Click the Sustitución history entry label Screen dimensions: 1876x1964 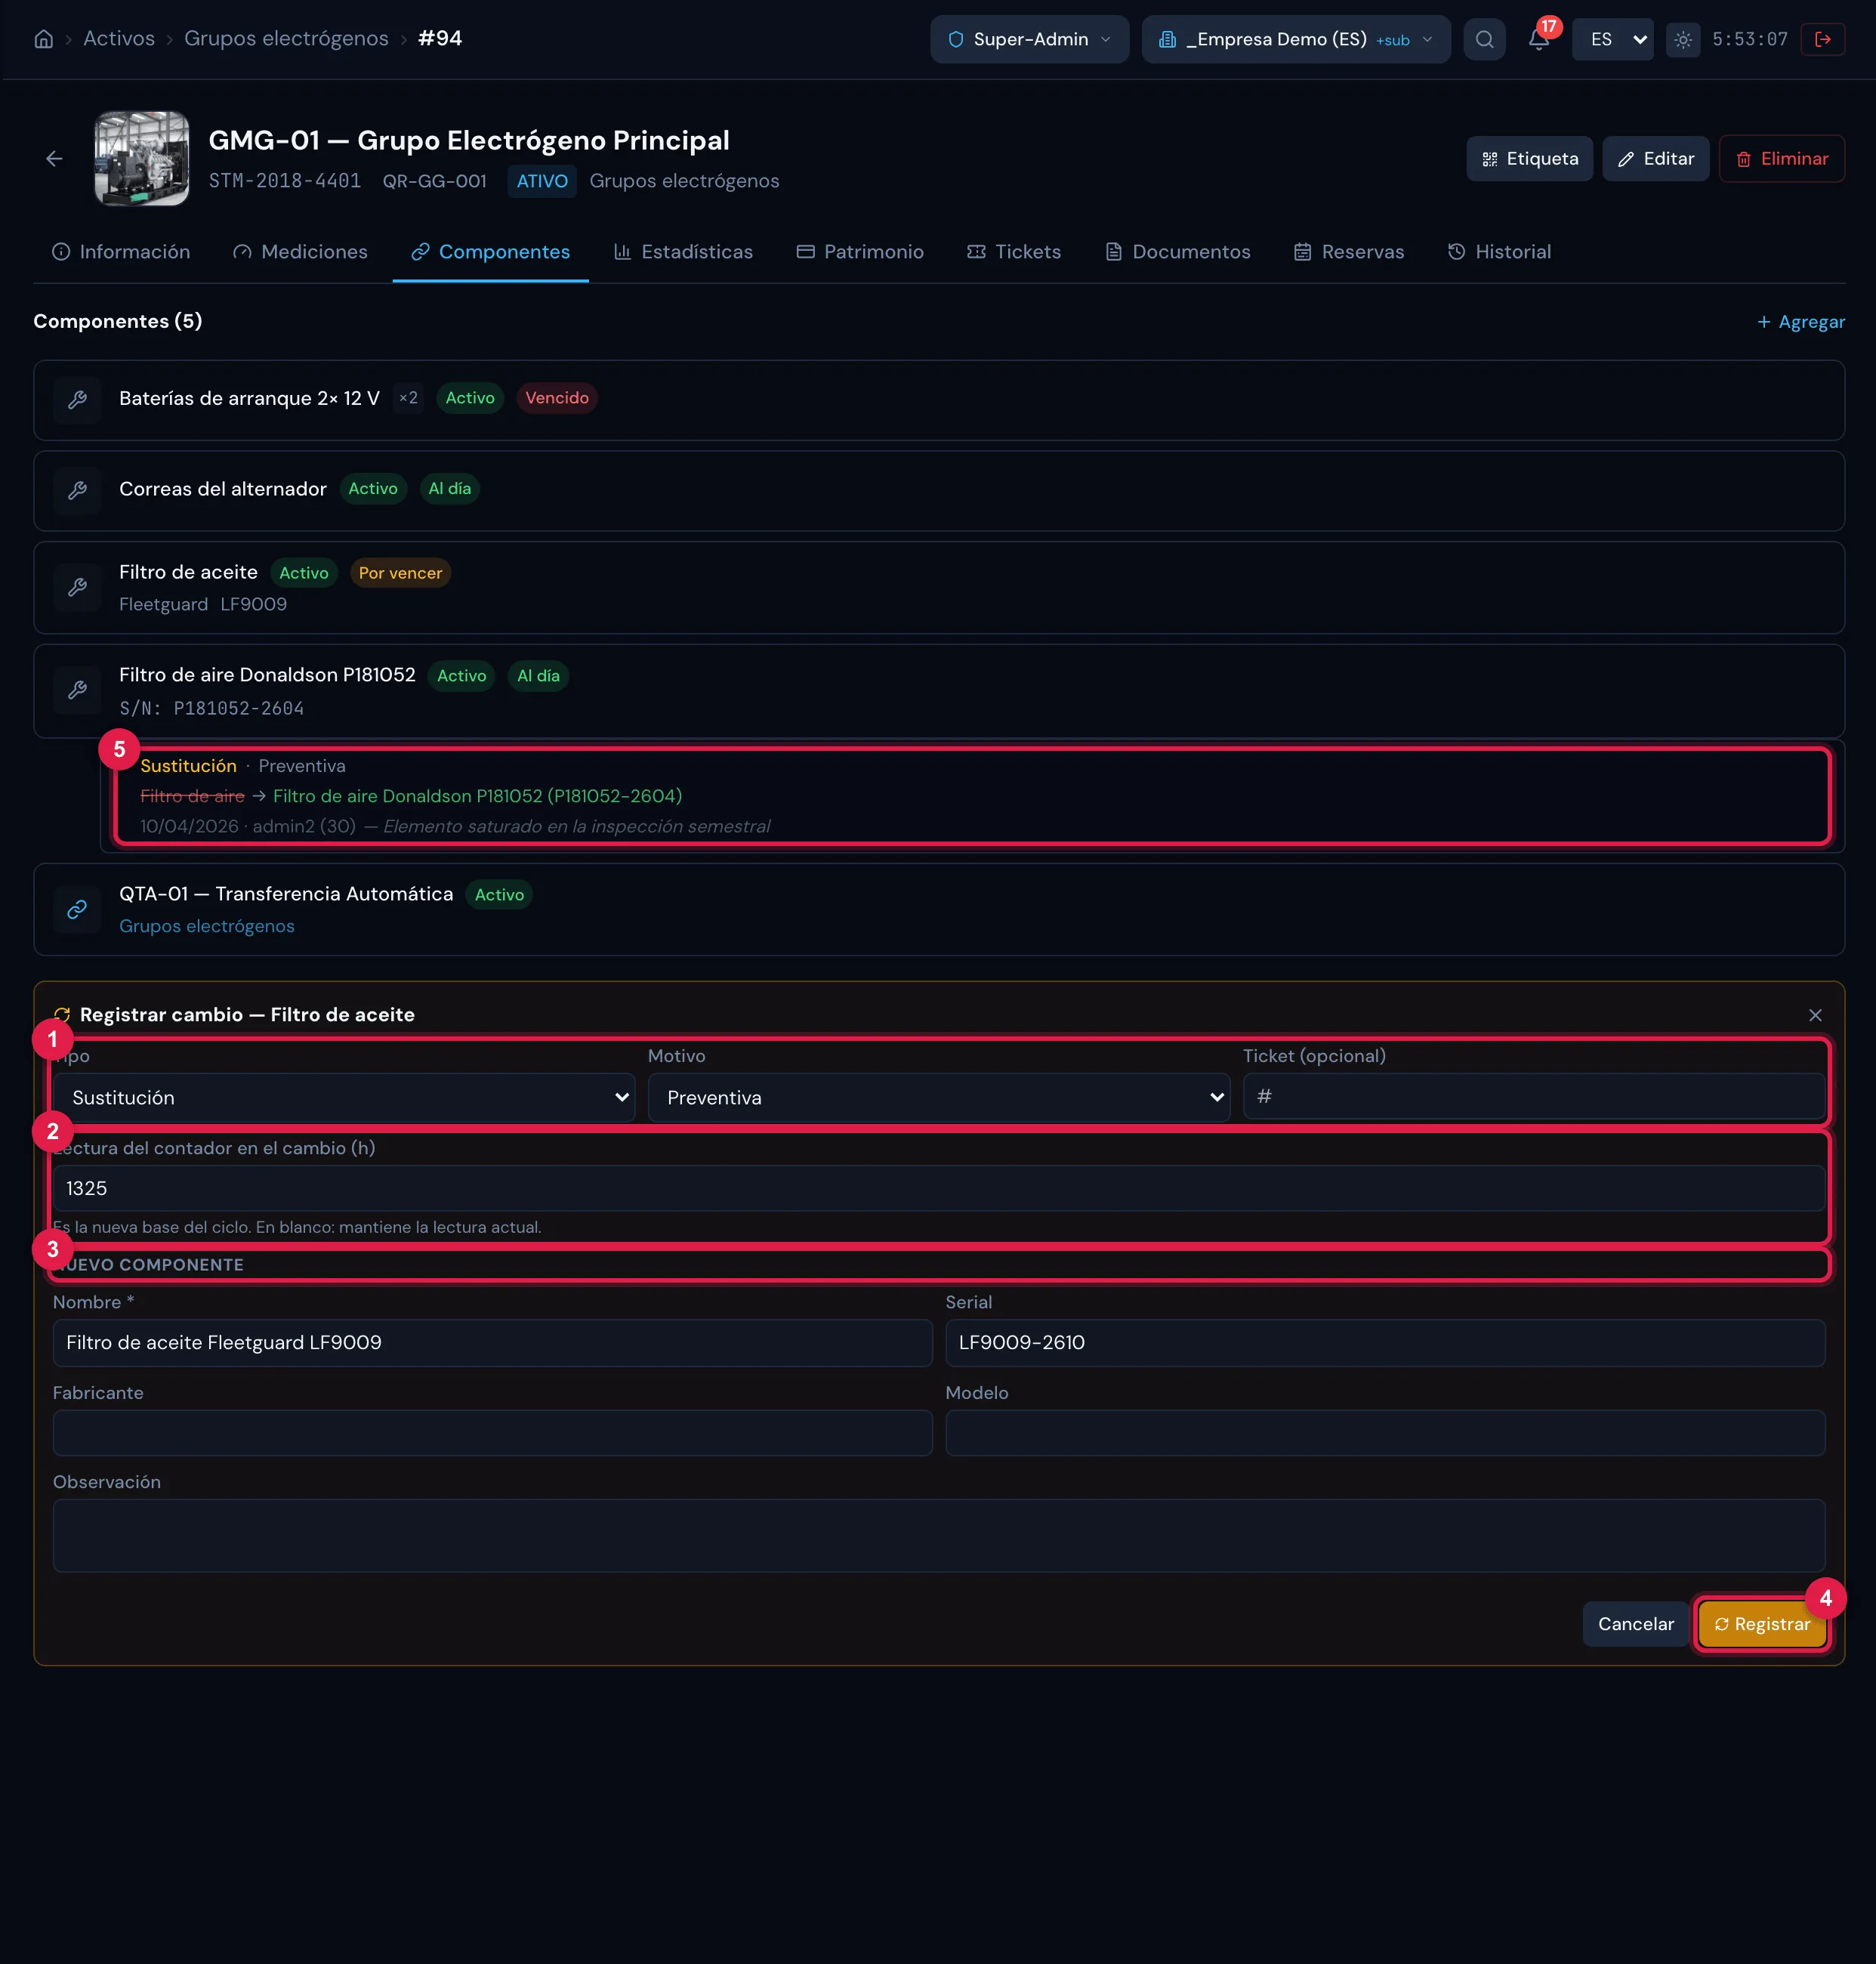tap(188, 766)
